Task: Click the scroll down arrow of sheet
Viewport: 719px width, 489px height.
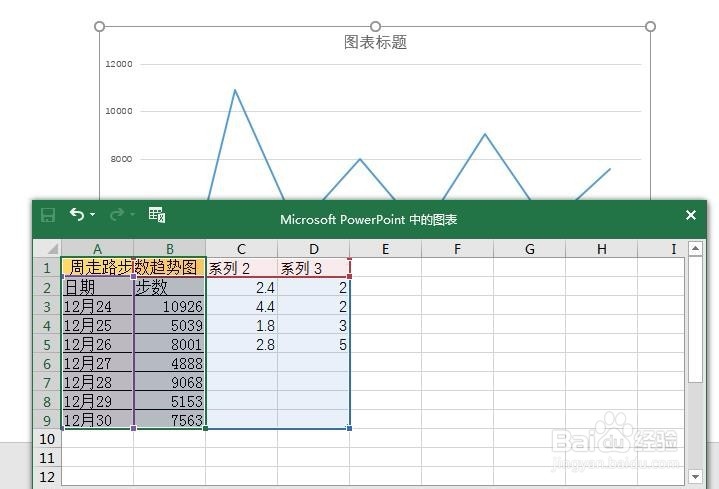Action: [x=696, y=477]
